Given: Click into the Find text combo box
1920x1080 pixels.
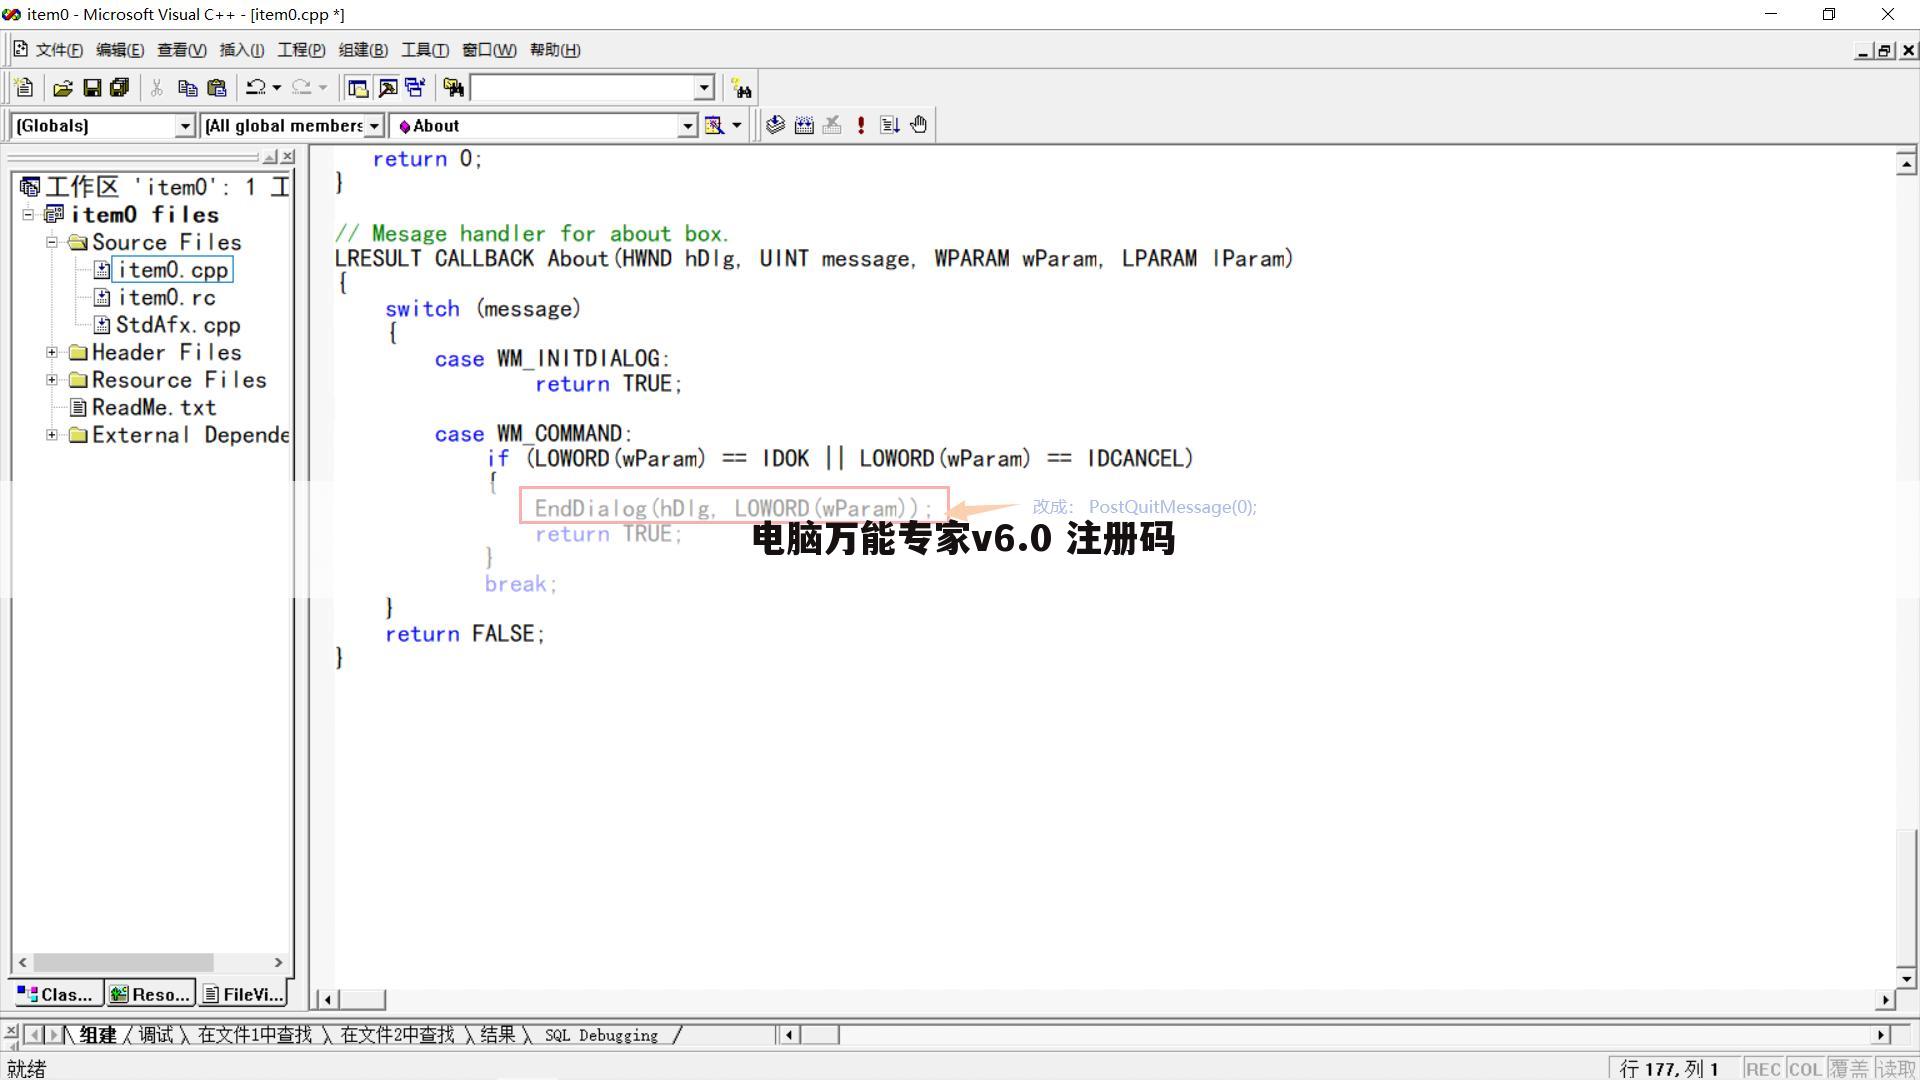Looking at the screenshot, I should (x=583, y=88).
